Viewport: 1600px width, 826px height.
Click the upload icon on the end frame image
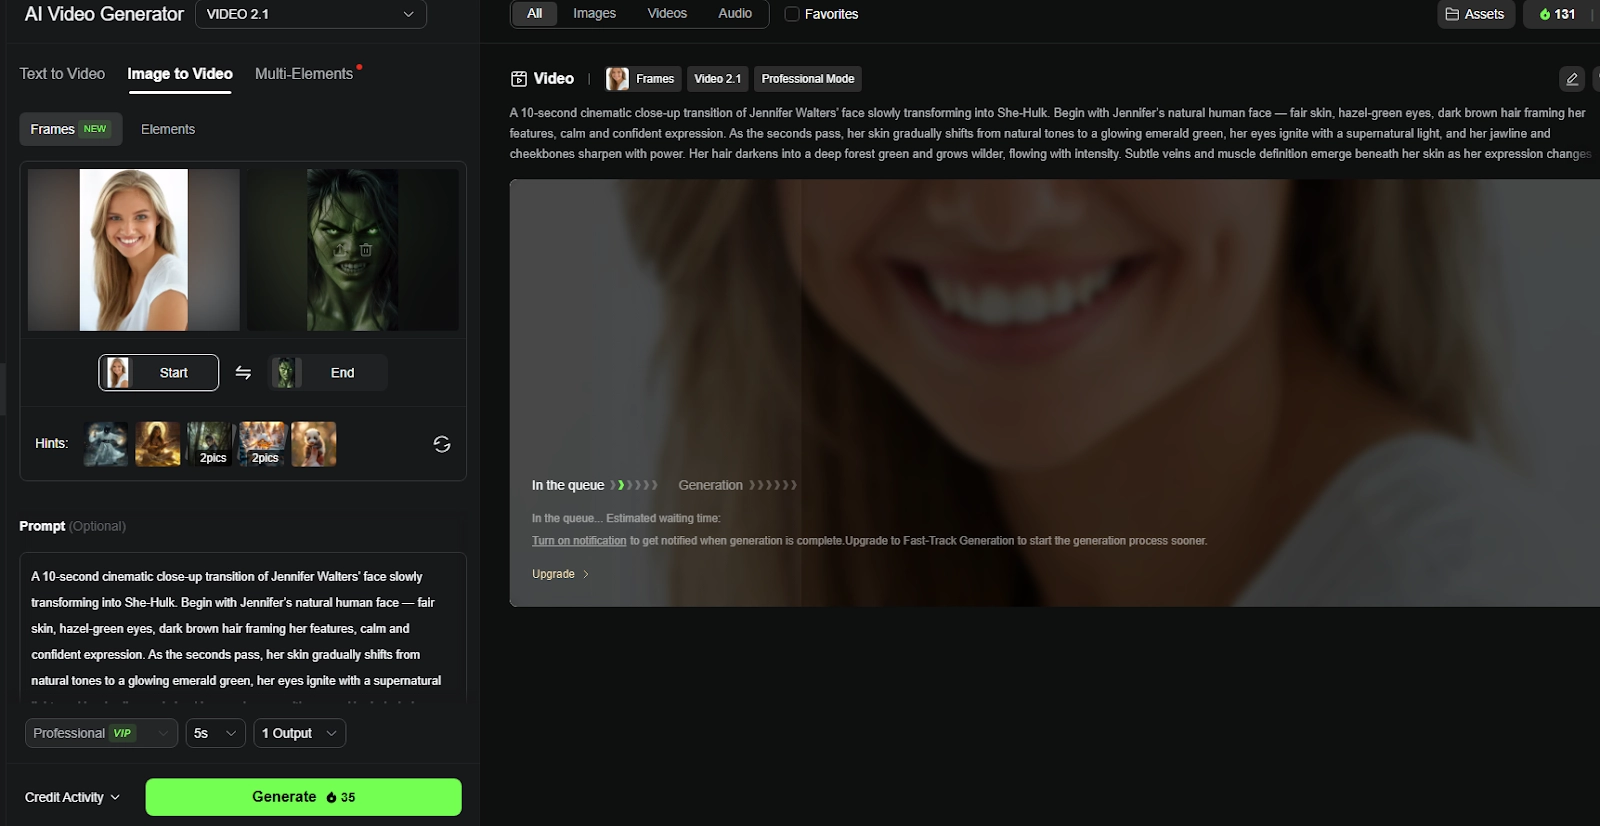[x=340, y=250]
